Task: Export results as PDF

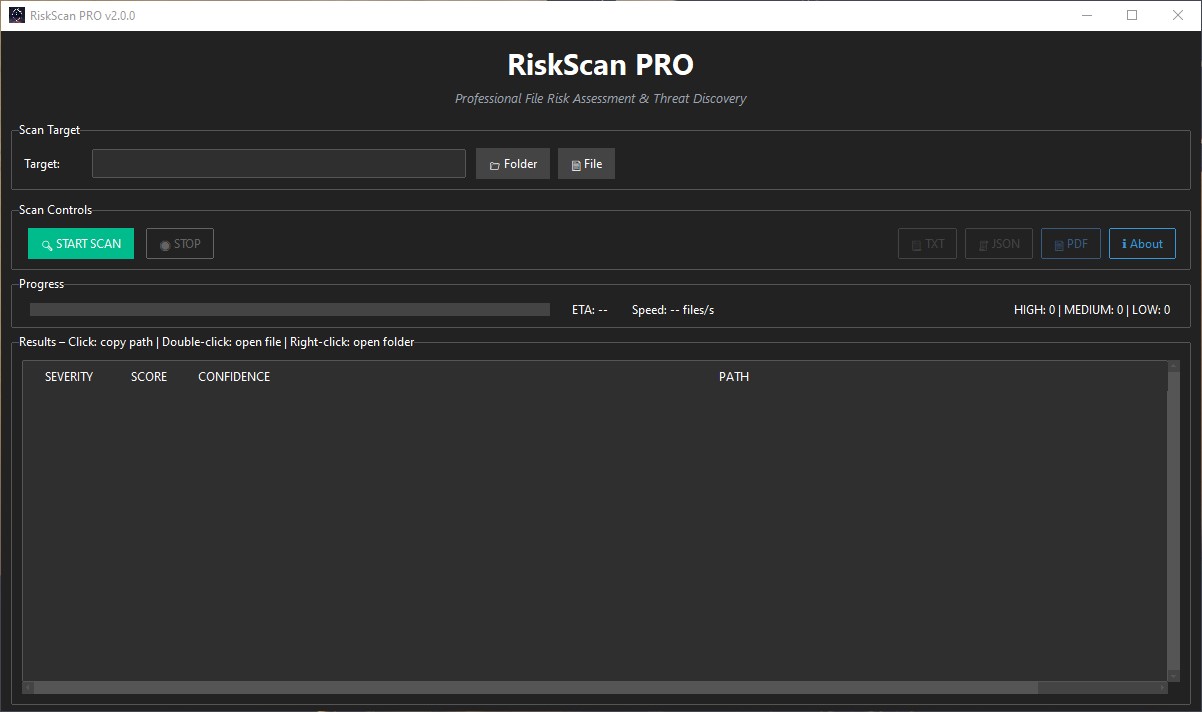Action: coord(1070,243)
